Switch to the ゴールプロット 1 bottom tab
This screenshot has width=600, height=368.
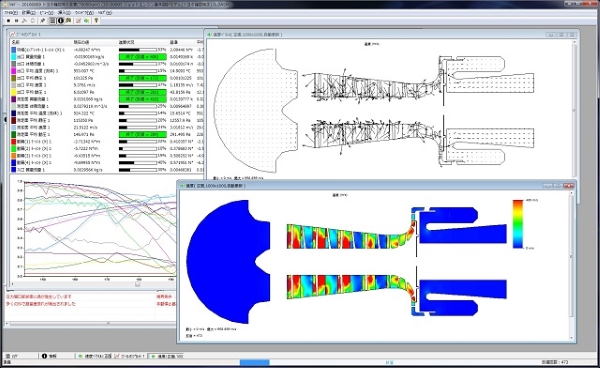click(130, 356)
